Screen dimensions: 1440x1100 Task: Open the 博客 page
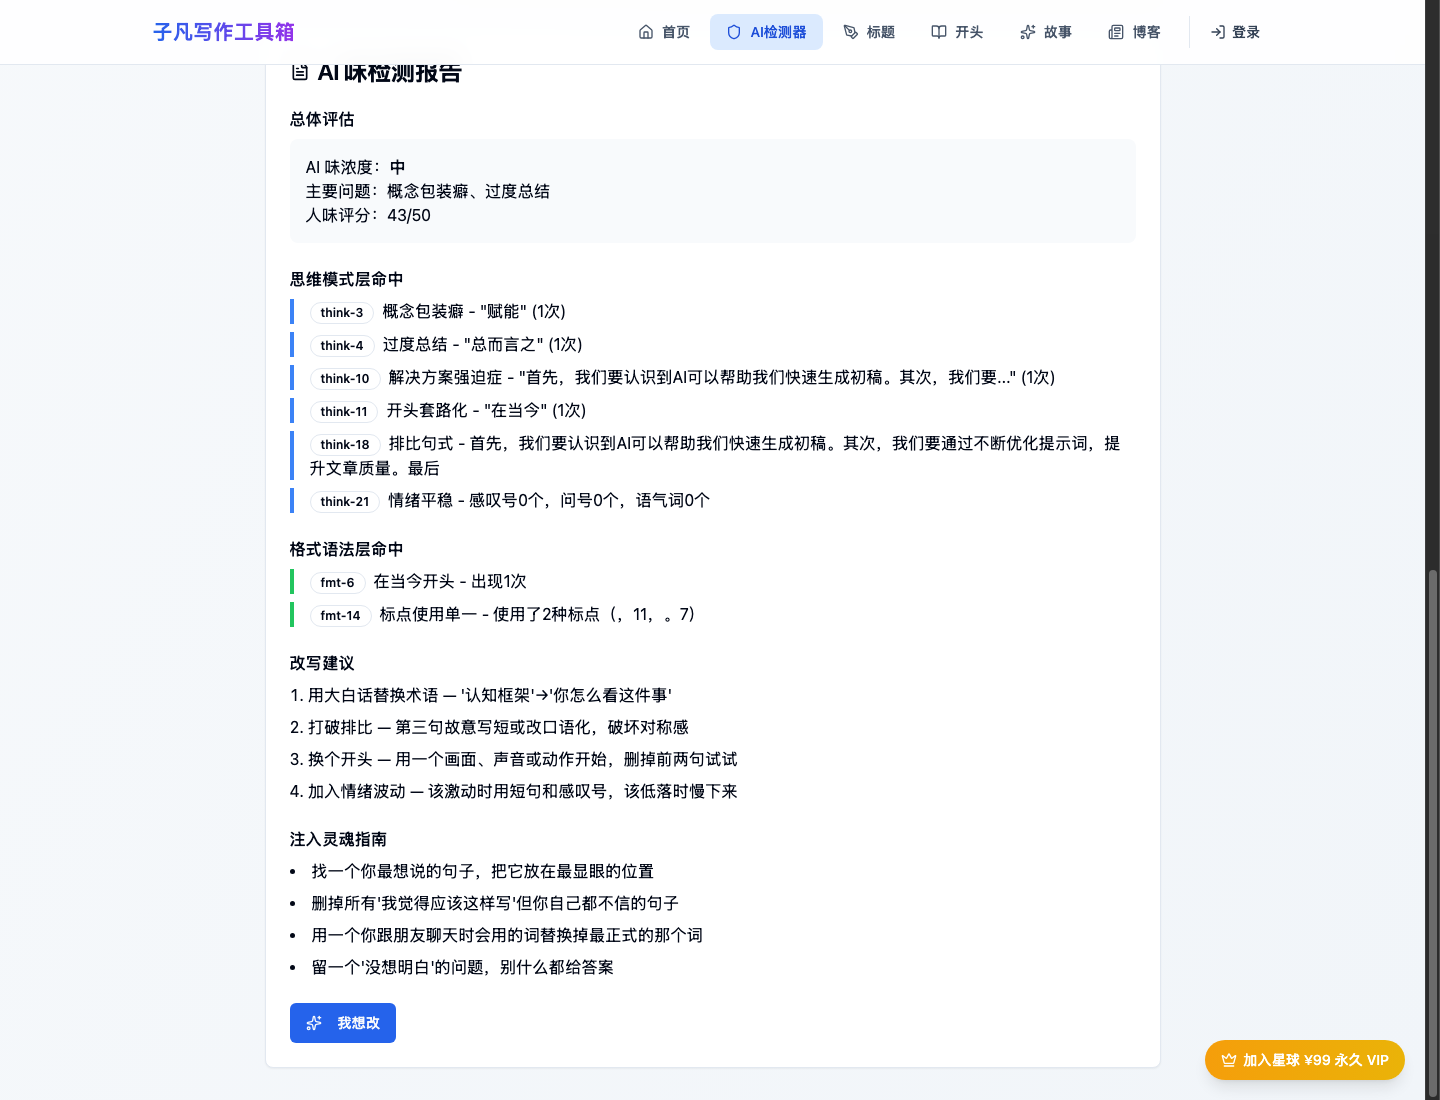pos(1134,32)
